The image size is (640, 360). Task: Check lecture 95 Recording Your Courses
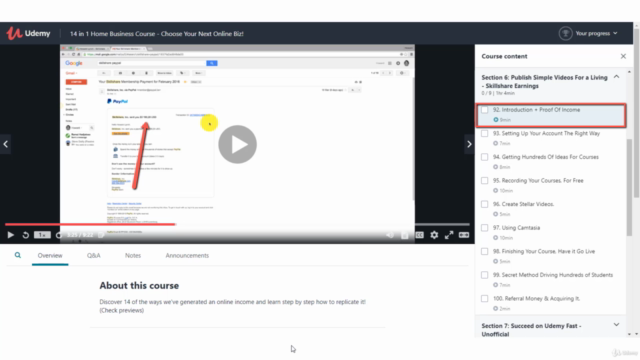coord(484,181)
